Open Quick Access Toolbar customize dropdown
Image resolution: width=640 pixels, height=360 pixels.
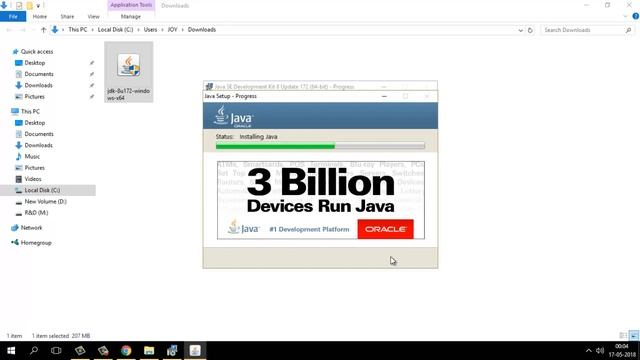point(38,6)
